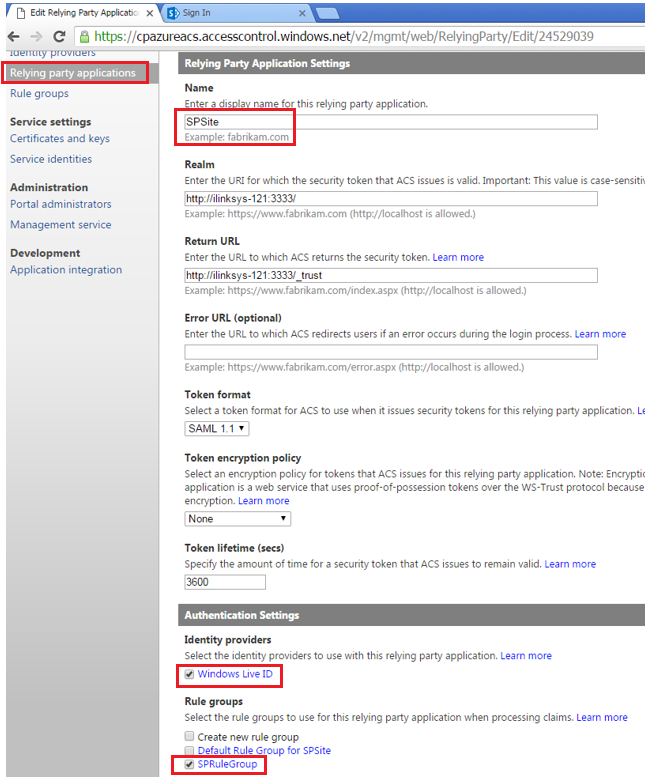Go to Certificates and keys
The height and width of the screenshot is (782, 645).
(x=60, y=138)
